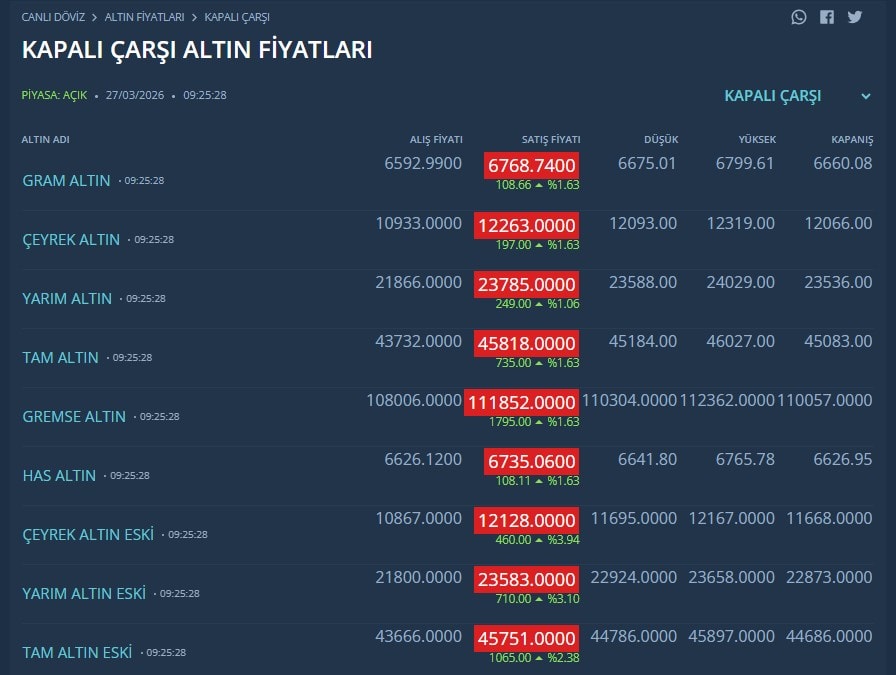View TAM ALTIN price page

(61, 357)
